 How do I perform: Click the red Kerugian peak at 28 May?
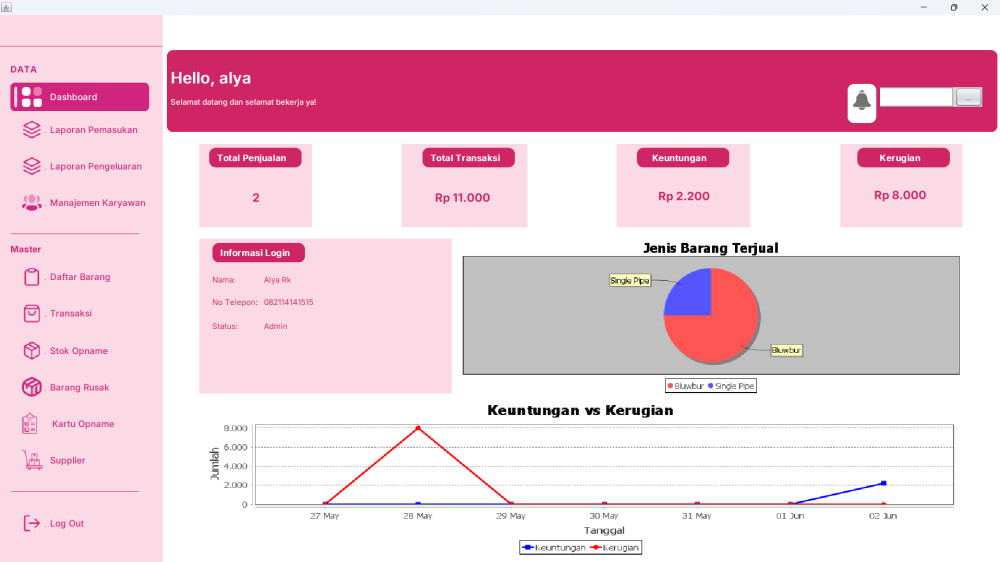[417, 428]
